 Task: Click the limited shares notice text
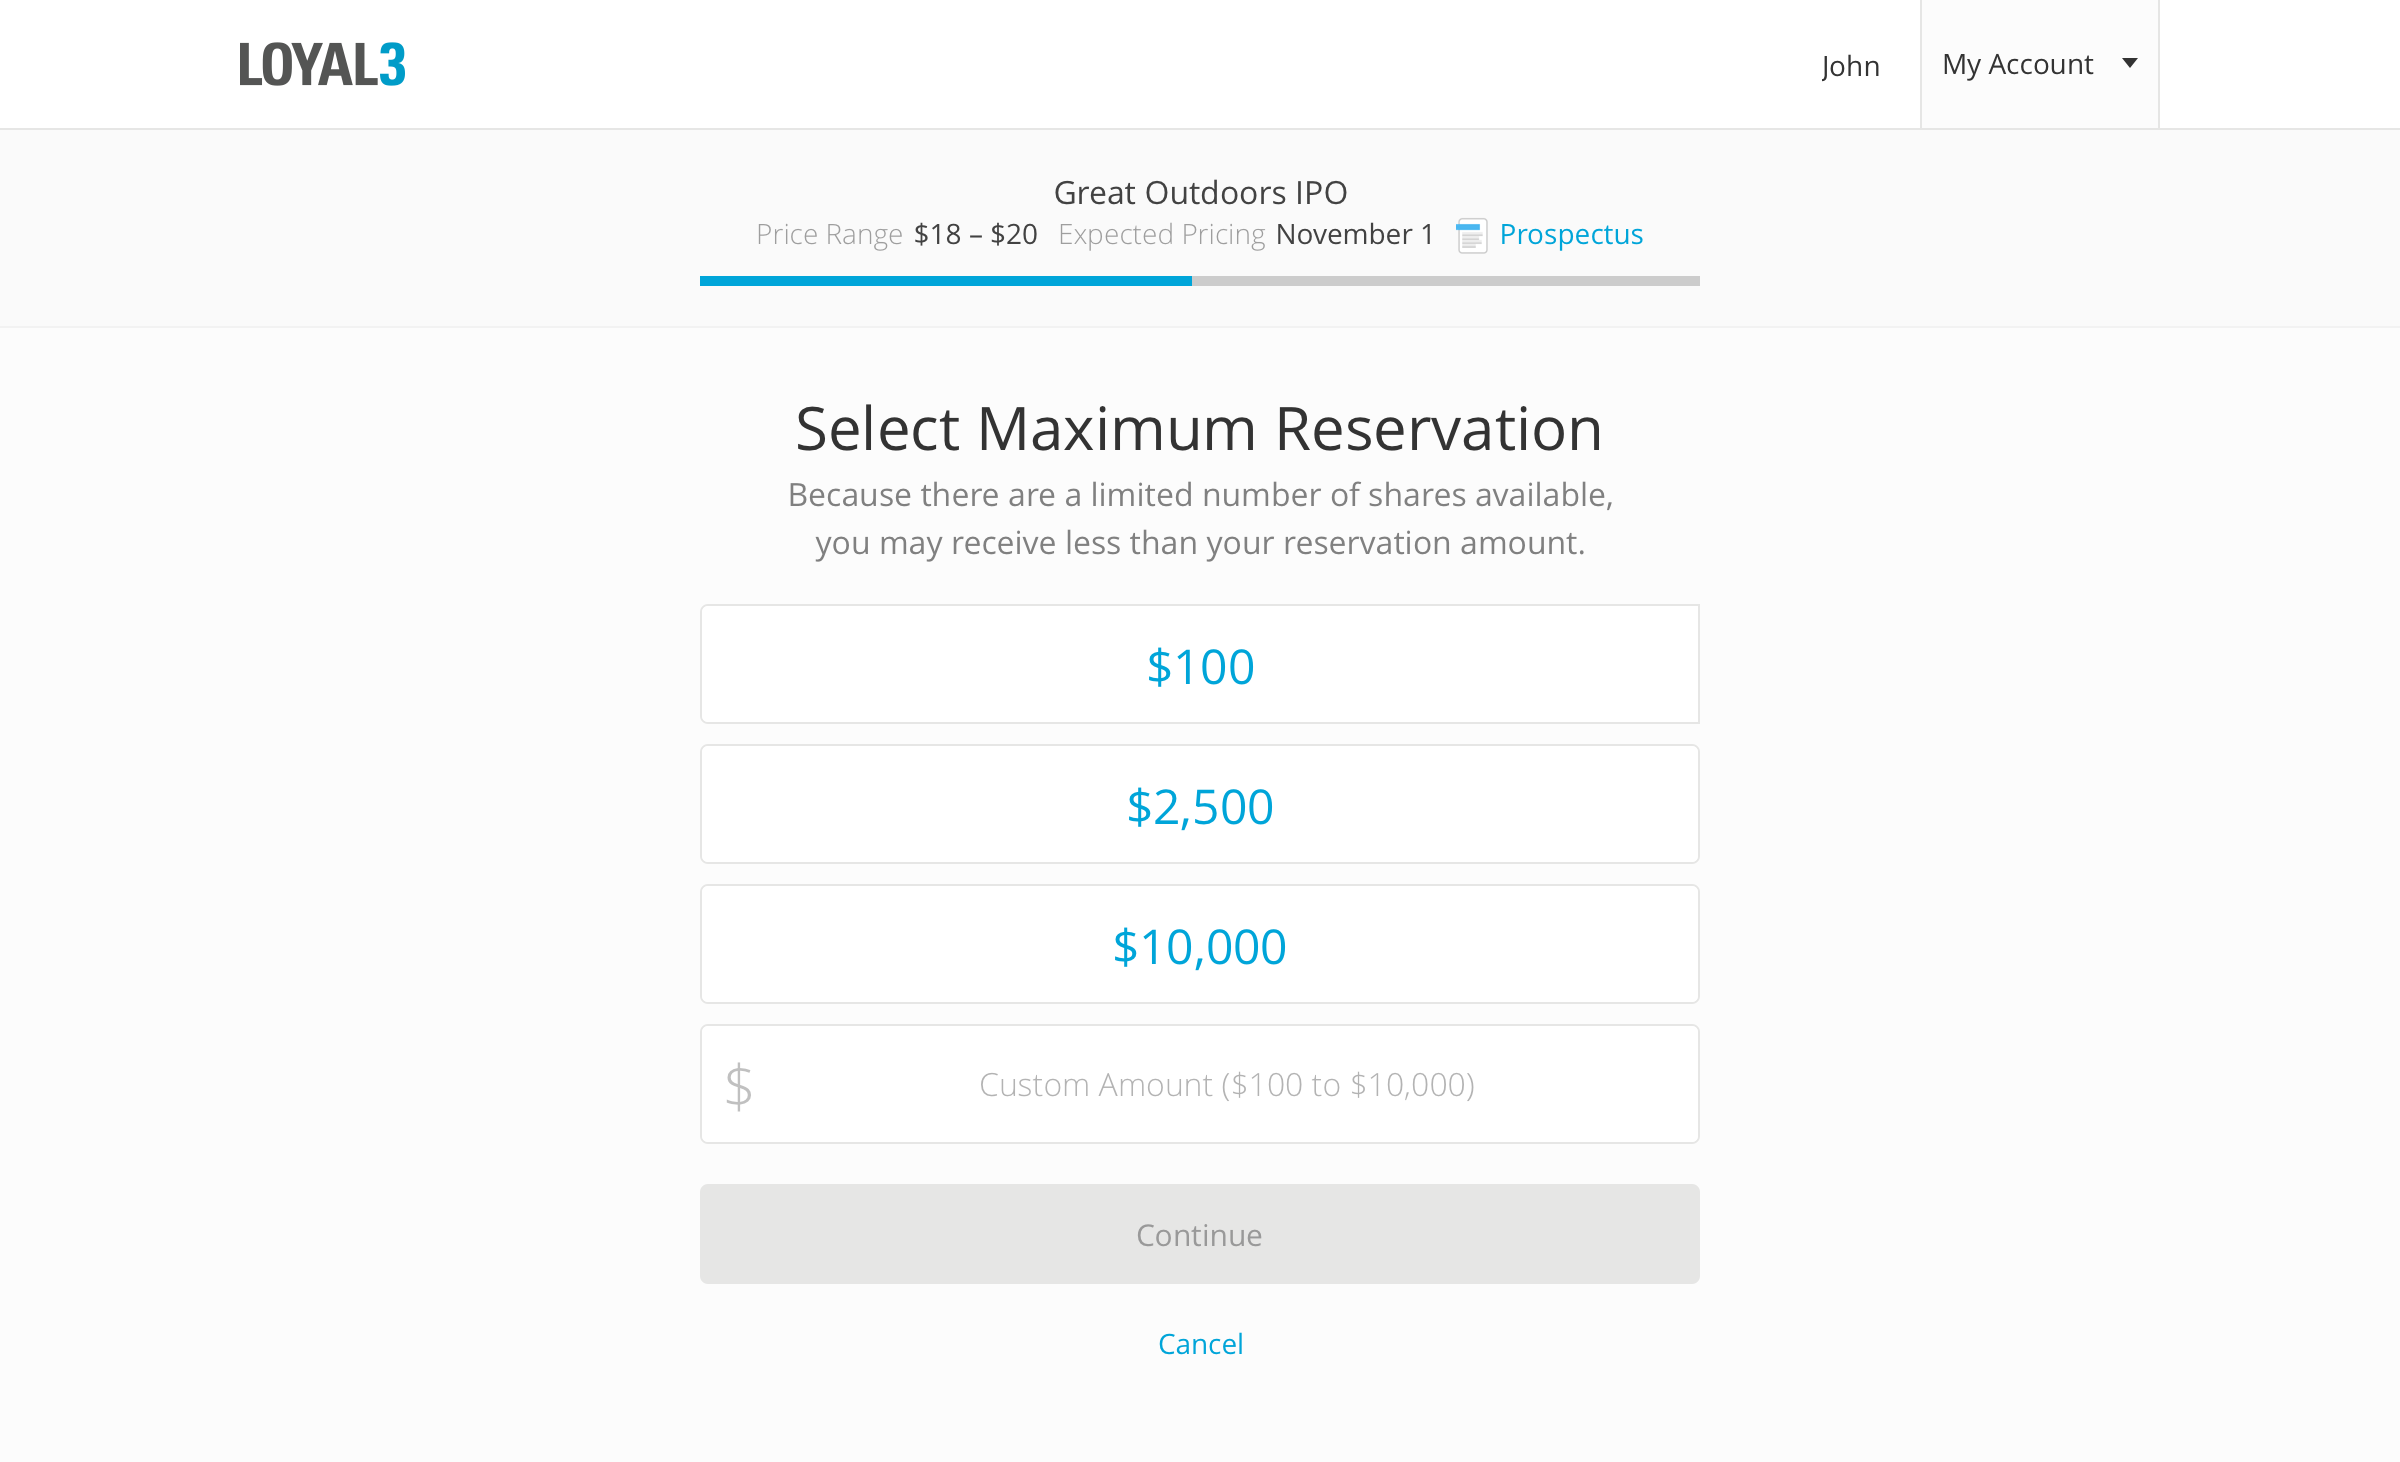1200,519
